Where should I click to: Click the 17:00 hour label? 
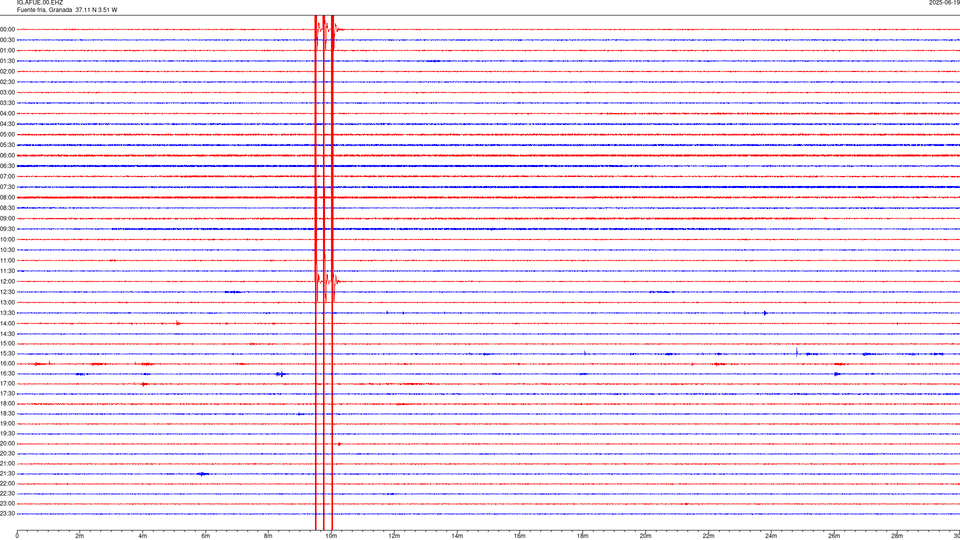coord(7,384)
